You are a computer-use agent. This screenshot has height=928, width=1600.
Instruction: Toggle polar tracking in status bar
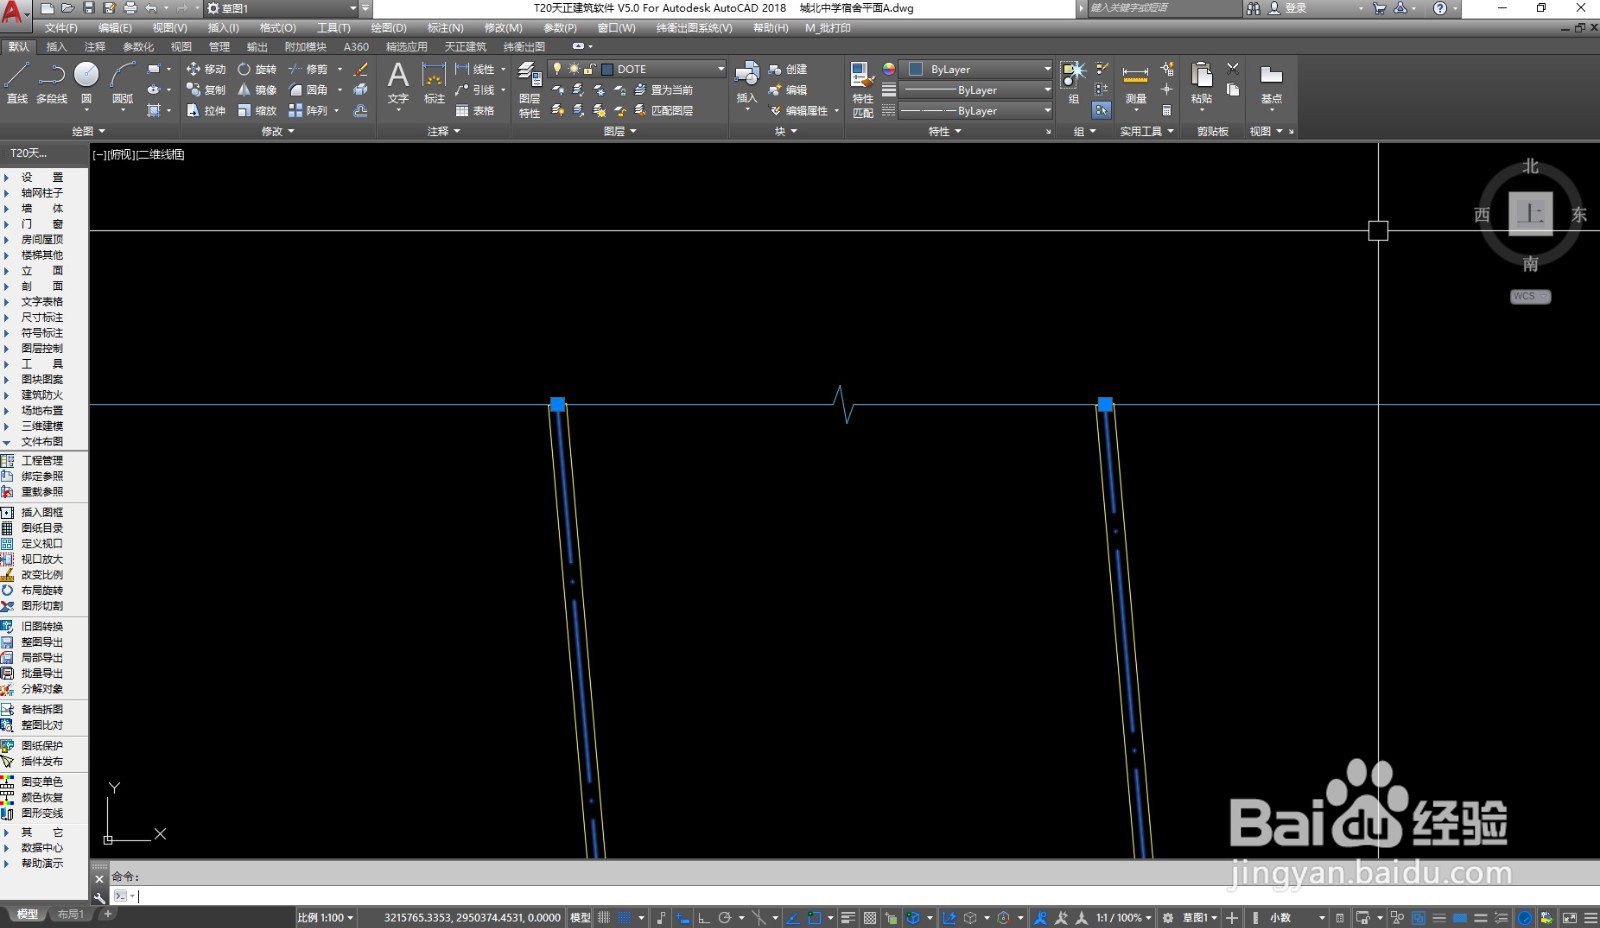(725, 918)
